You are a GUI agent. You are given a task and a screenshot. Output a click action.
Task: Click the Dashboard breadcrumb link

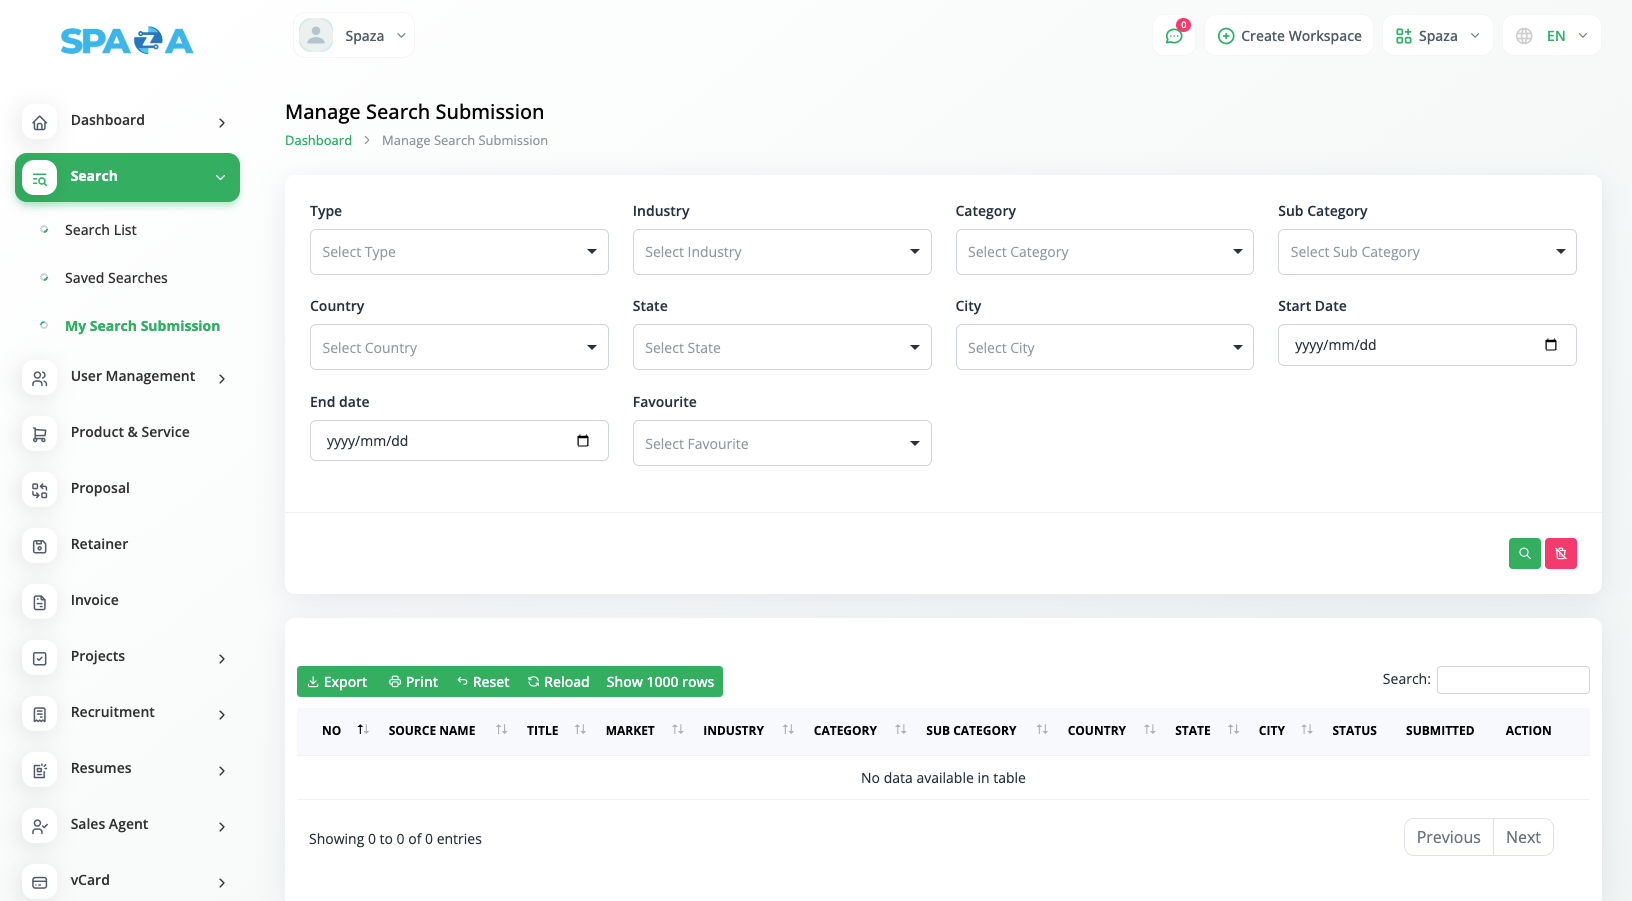[318, 141]
